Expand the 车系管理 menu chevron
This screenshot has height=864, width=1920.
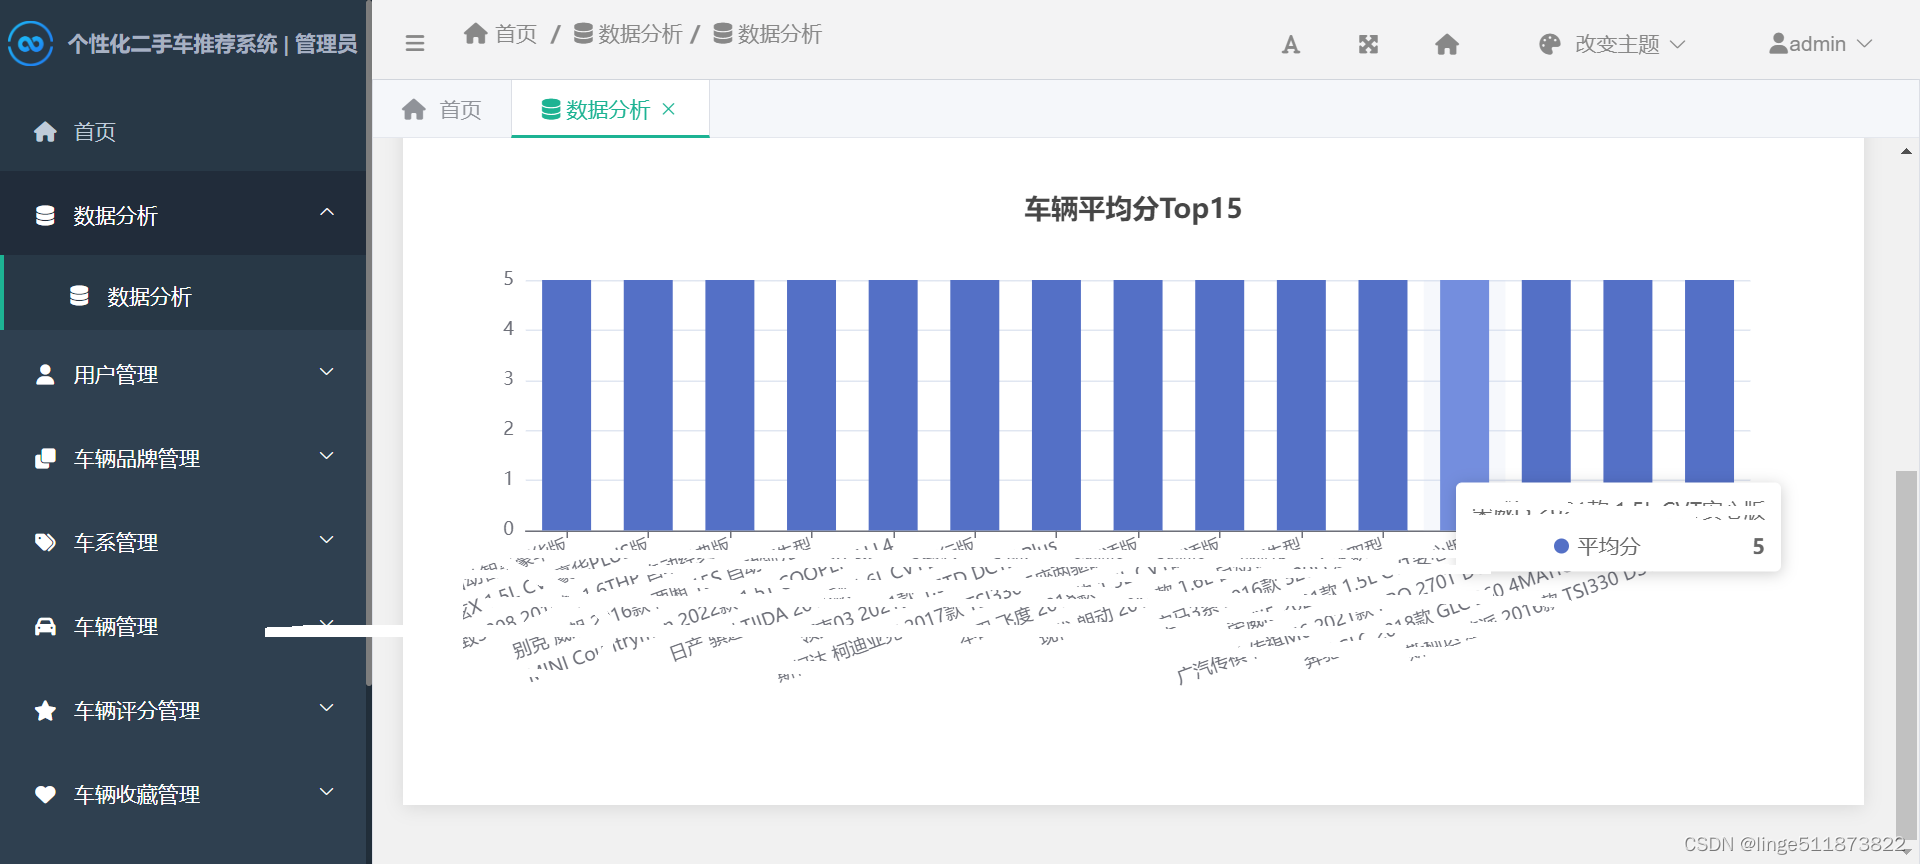pos(327,540)
